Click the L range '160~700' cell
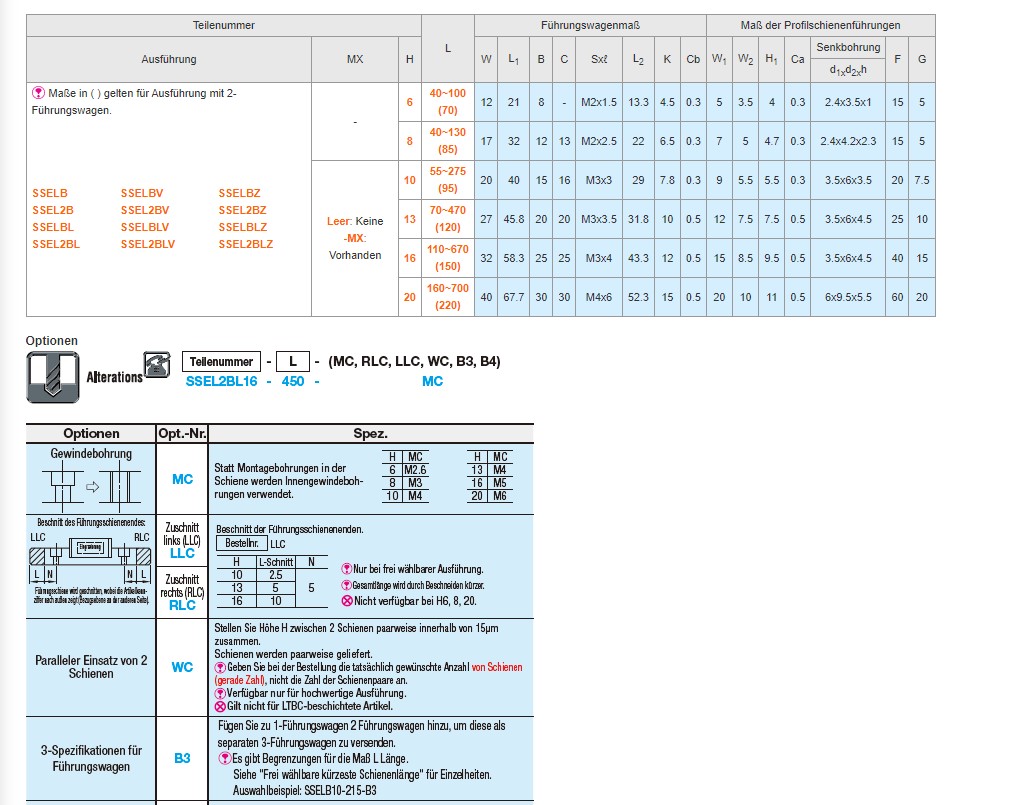The width and height of the screenshot is (1014, 805). [448, 297]
